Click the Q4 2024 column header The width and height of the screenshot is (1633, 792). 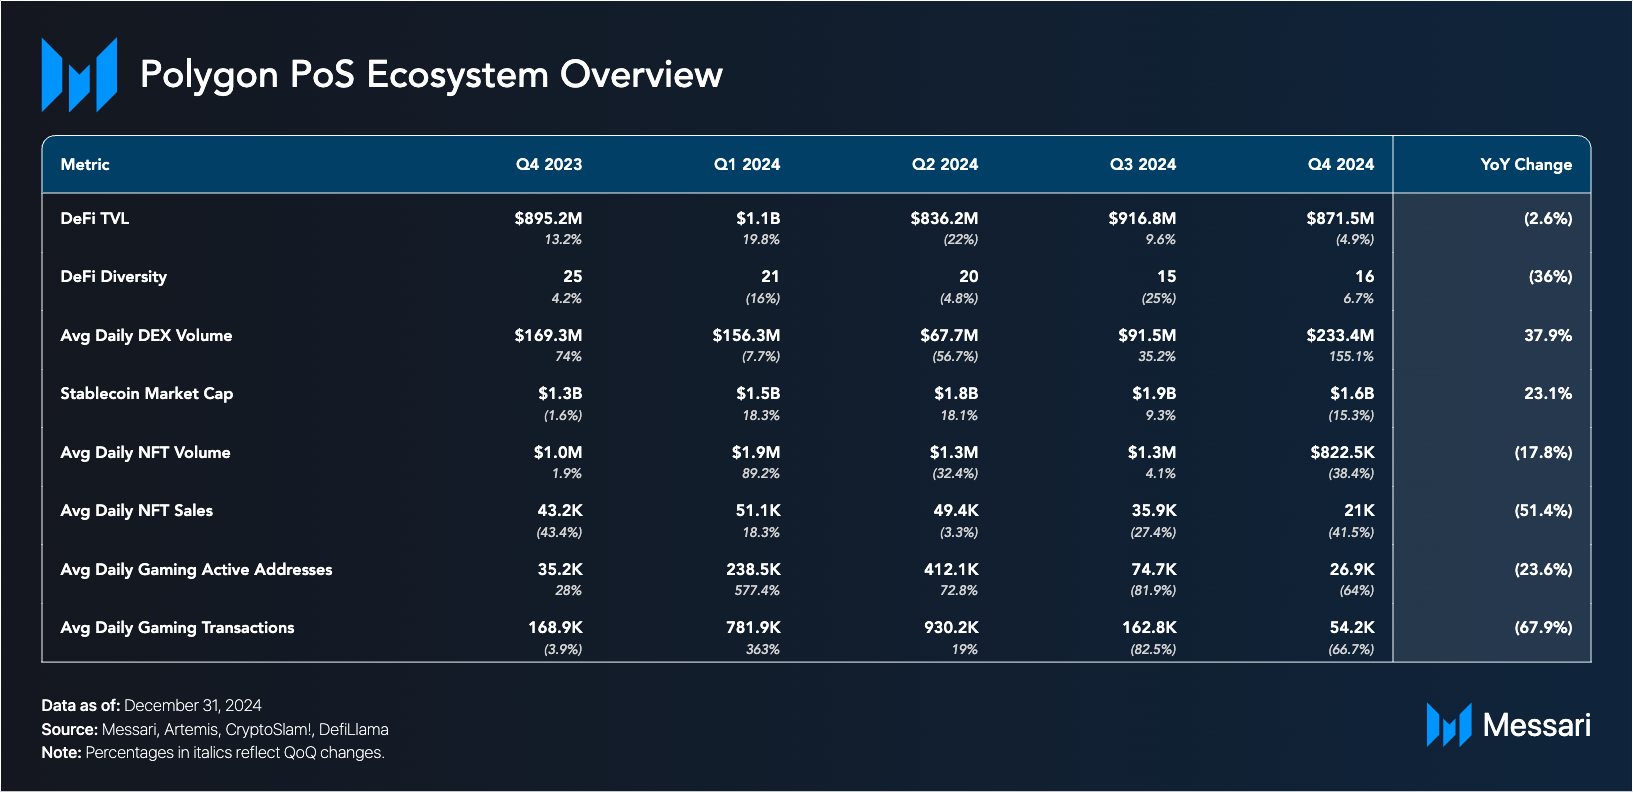coord(1340,164)
